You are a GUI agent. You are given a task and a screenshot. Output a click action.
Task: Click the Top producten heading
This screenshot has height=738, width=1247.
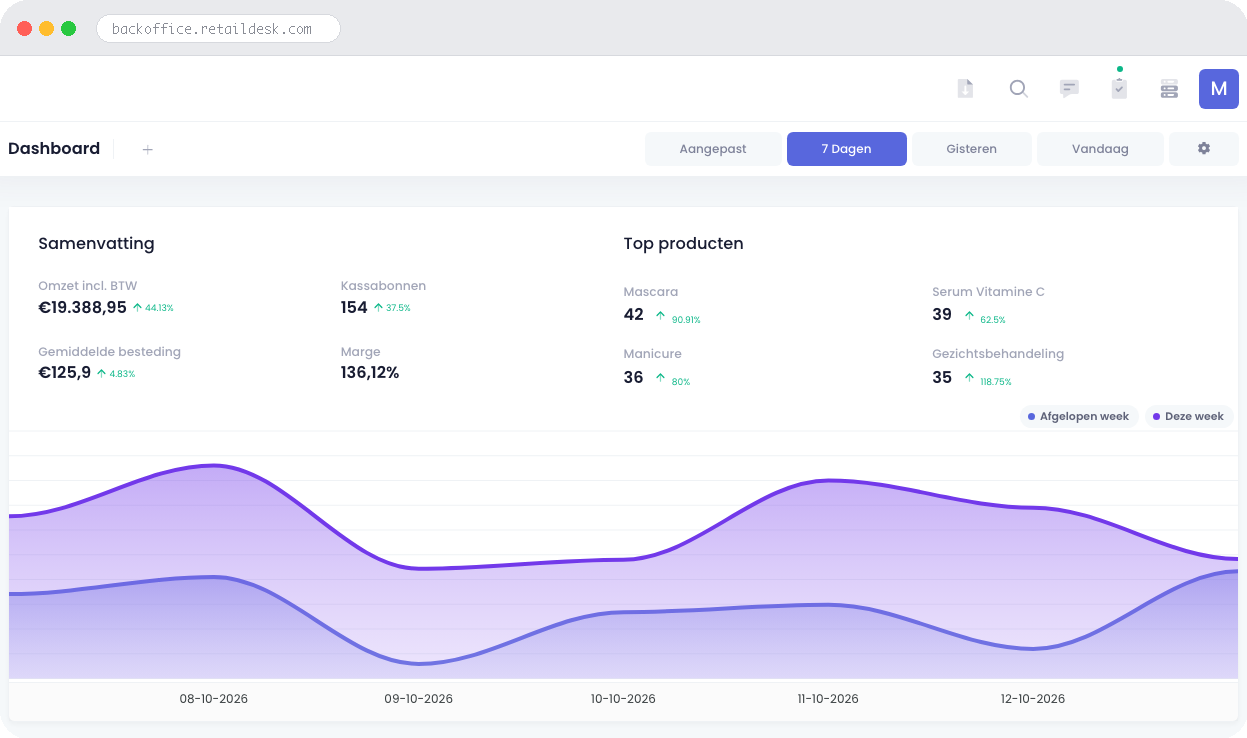pyautogui.click(x=683, y=244)
